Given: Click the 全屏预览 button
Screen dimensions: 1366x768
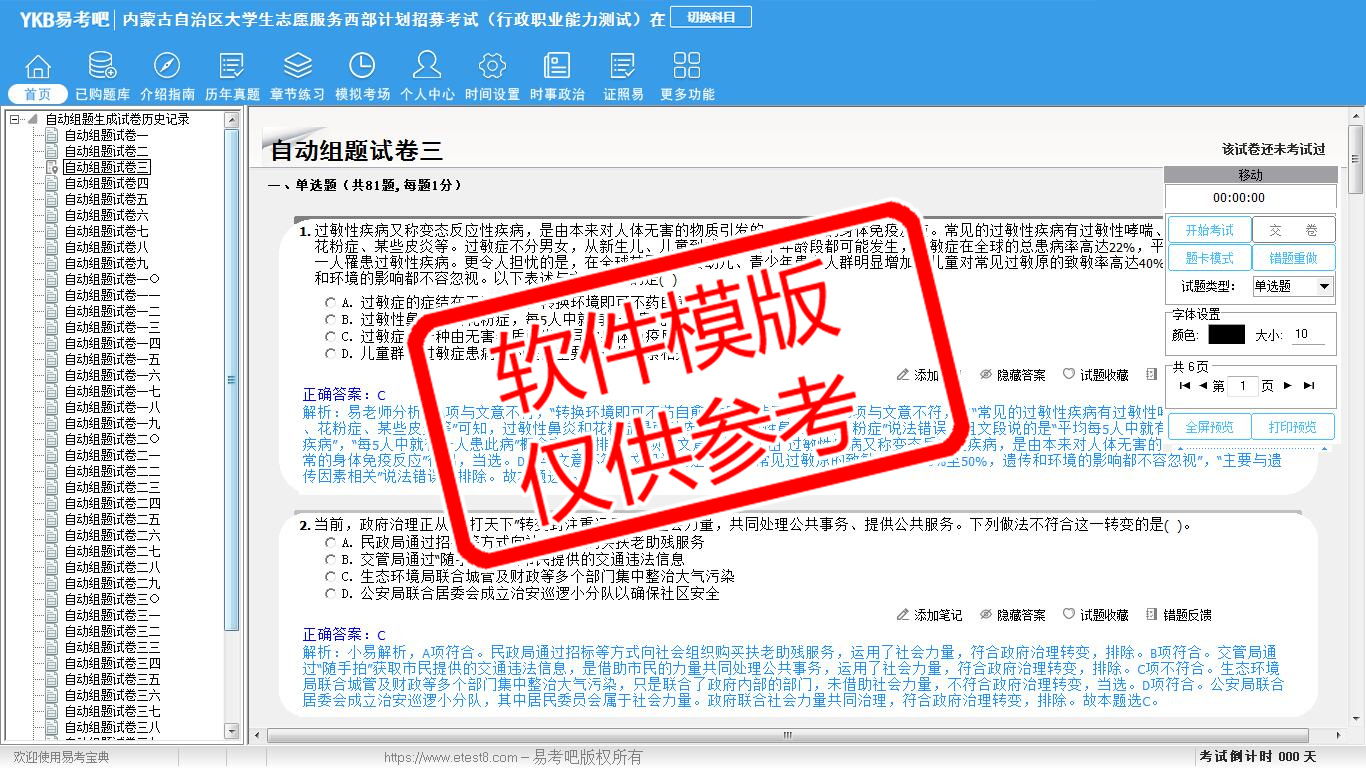Looking at the screenshot, I should (1210, 427).
